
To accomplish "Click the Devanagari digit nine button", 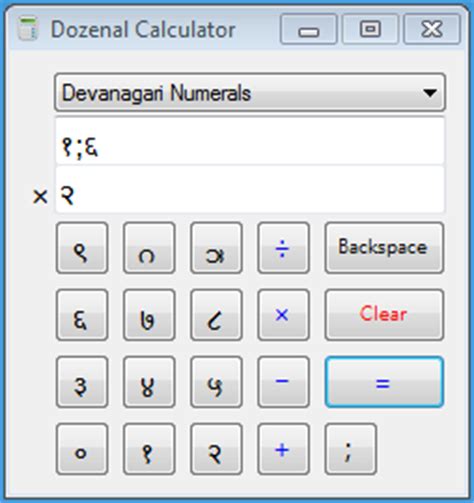I will pyautogui.click(x=82, y=248).
